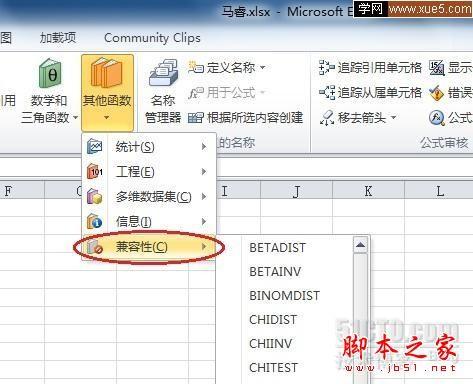Click the 多维数据集 cube icon
Image resolution: width=473 pixels, height=384 pixels.
click(95, 196)
